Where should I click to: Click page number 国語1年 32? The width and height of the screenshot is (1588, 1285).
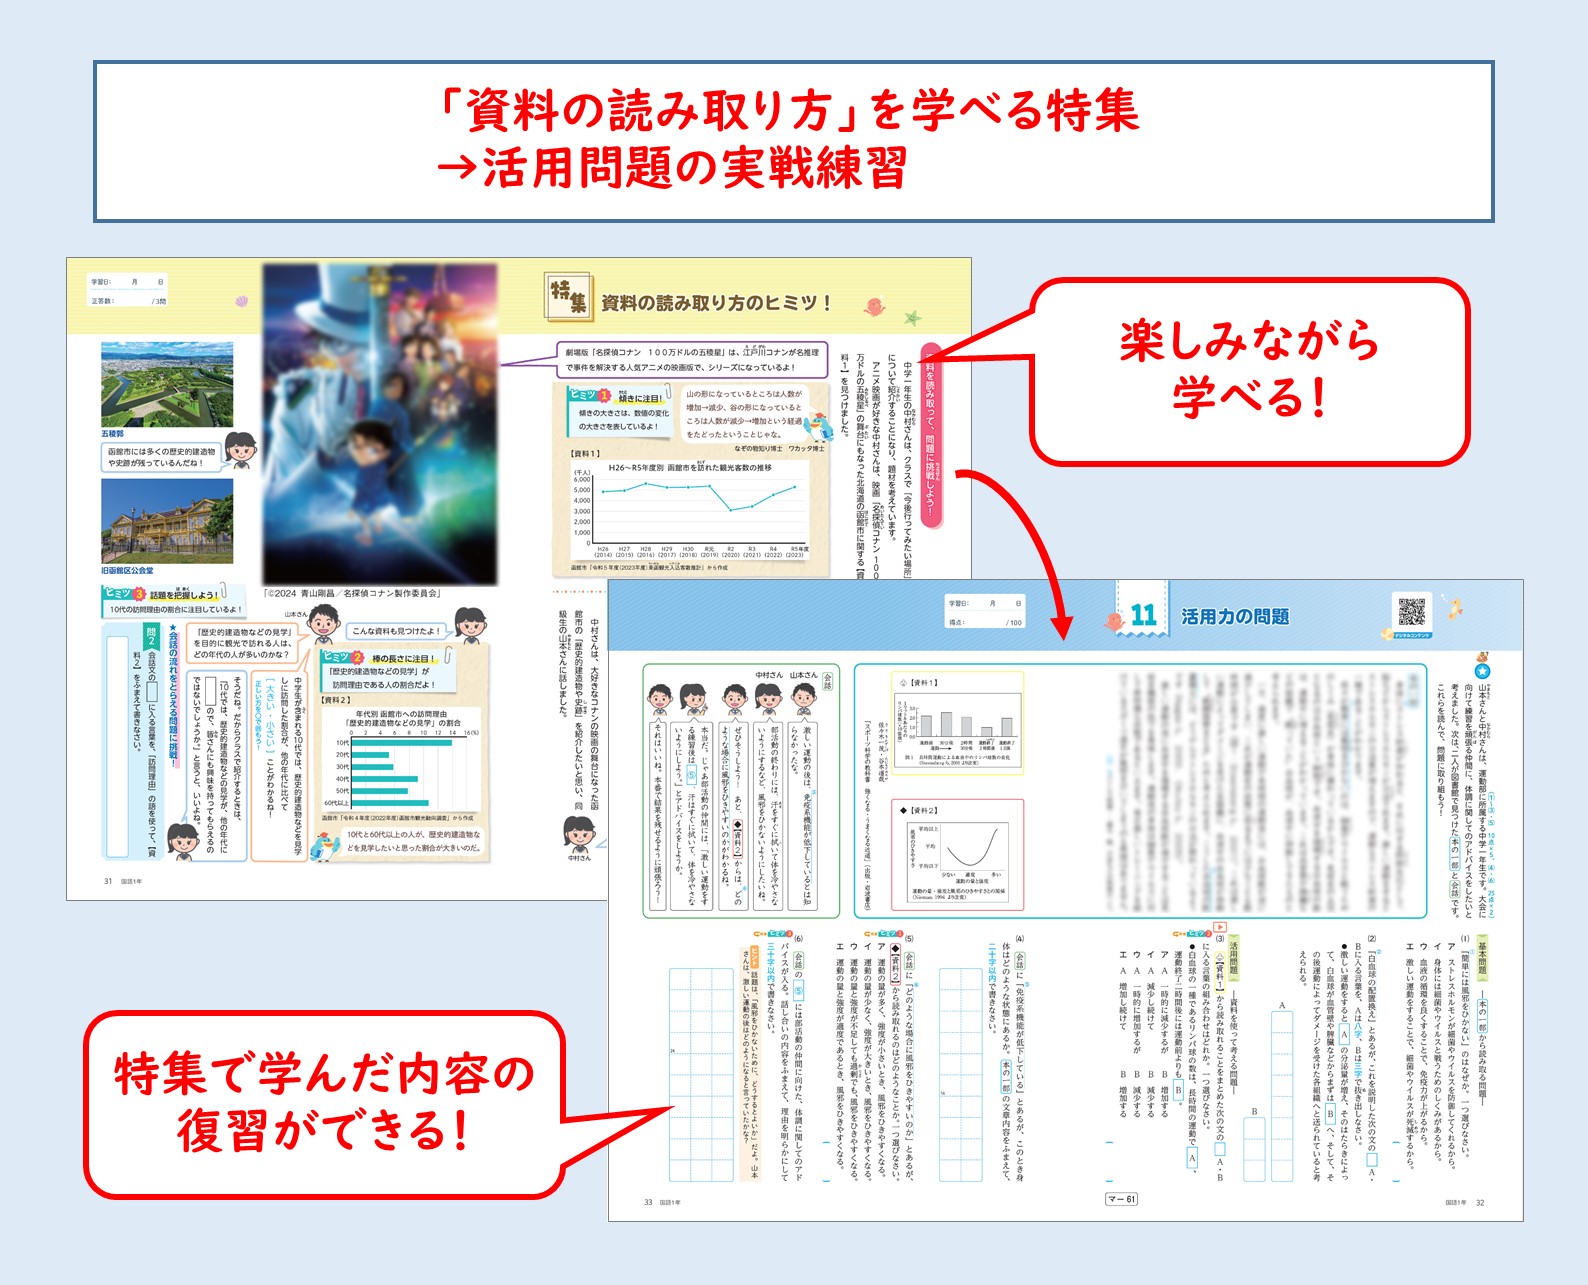tap(1465, 1202)
